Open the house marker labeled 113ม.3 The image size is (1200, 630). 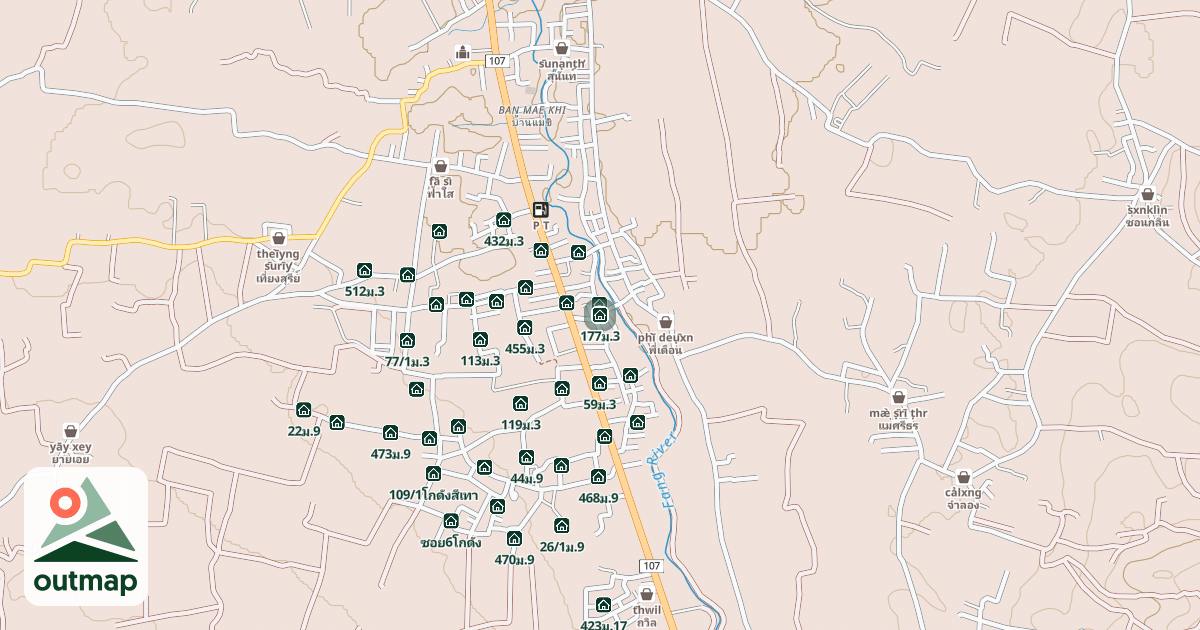480,340
